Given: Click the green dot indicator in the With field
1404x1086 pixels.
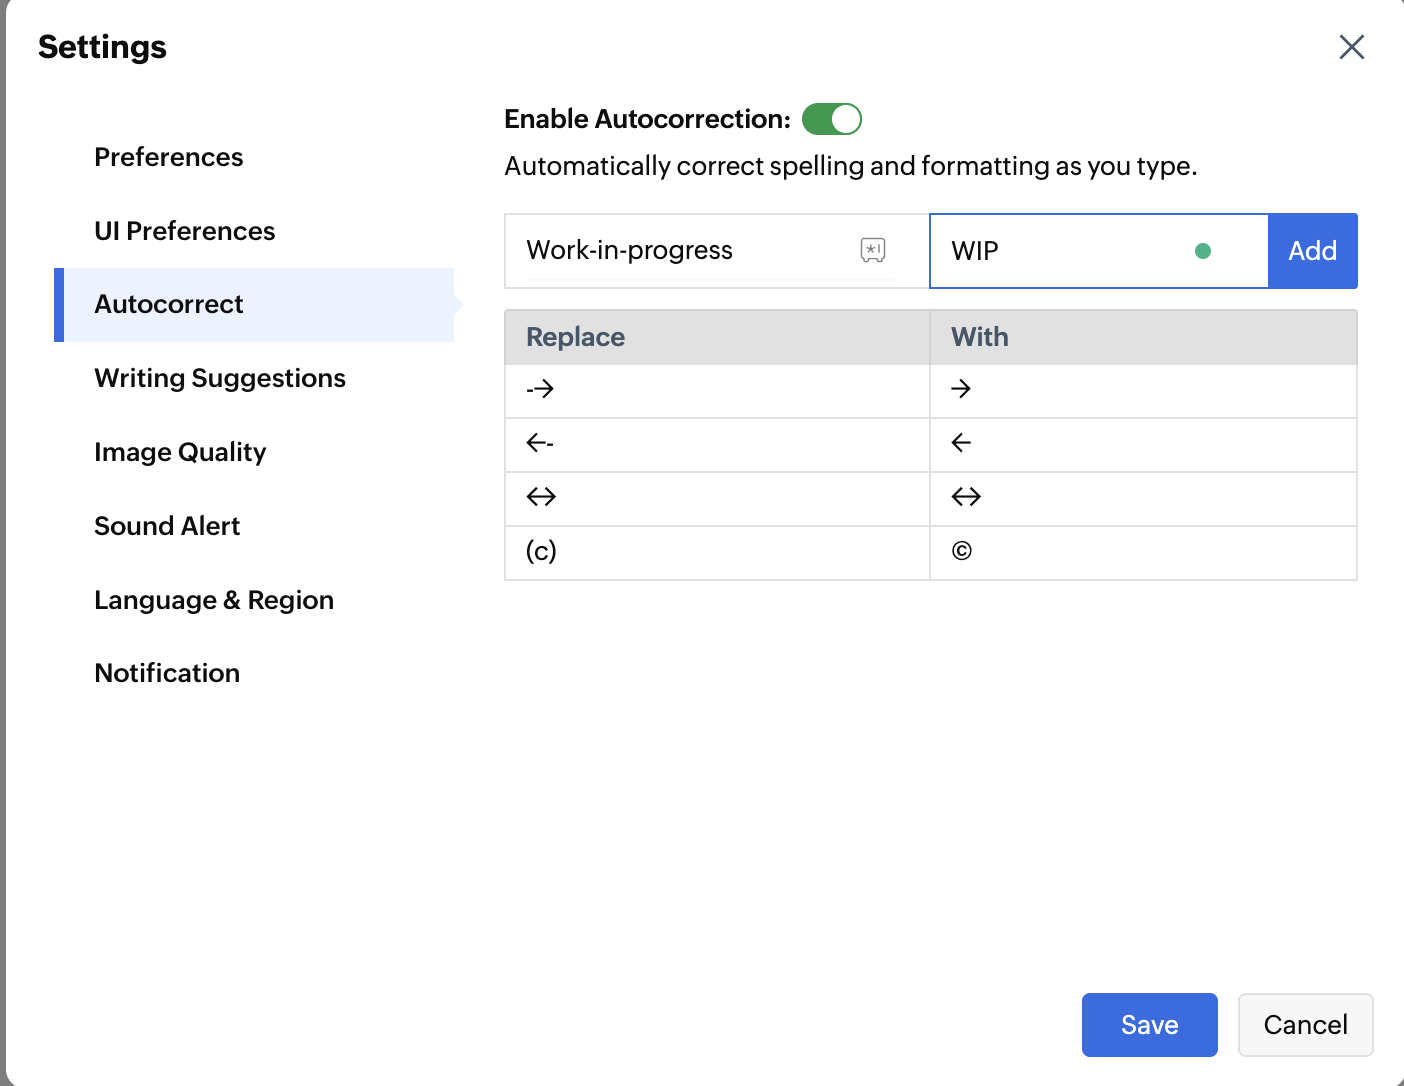Looking at the screenshot, I should click(x=1203, y=251).
